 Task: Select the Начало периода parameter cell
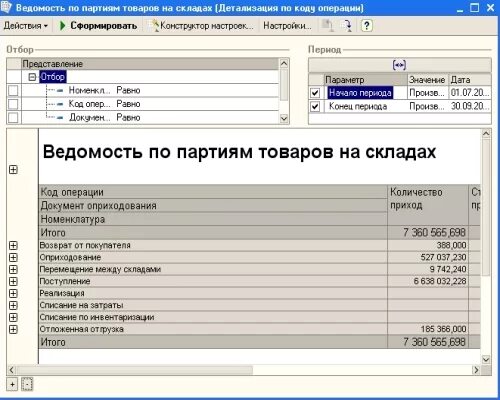point(365,93)
